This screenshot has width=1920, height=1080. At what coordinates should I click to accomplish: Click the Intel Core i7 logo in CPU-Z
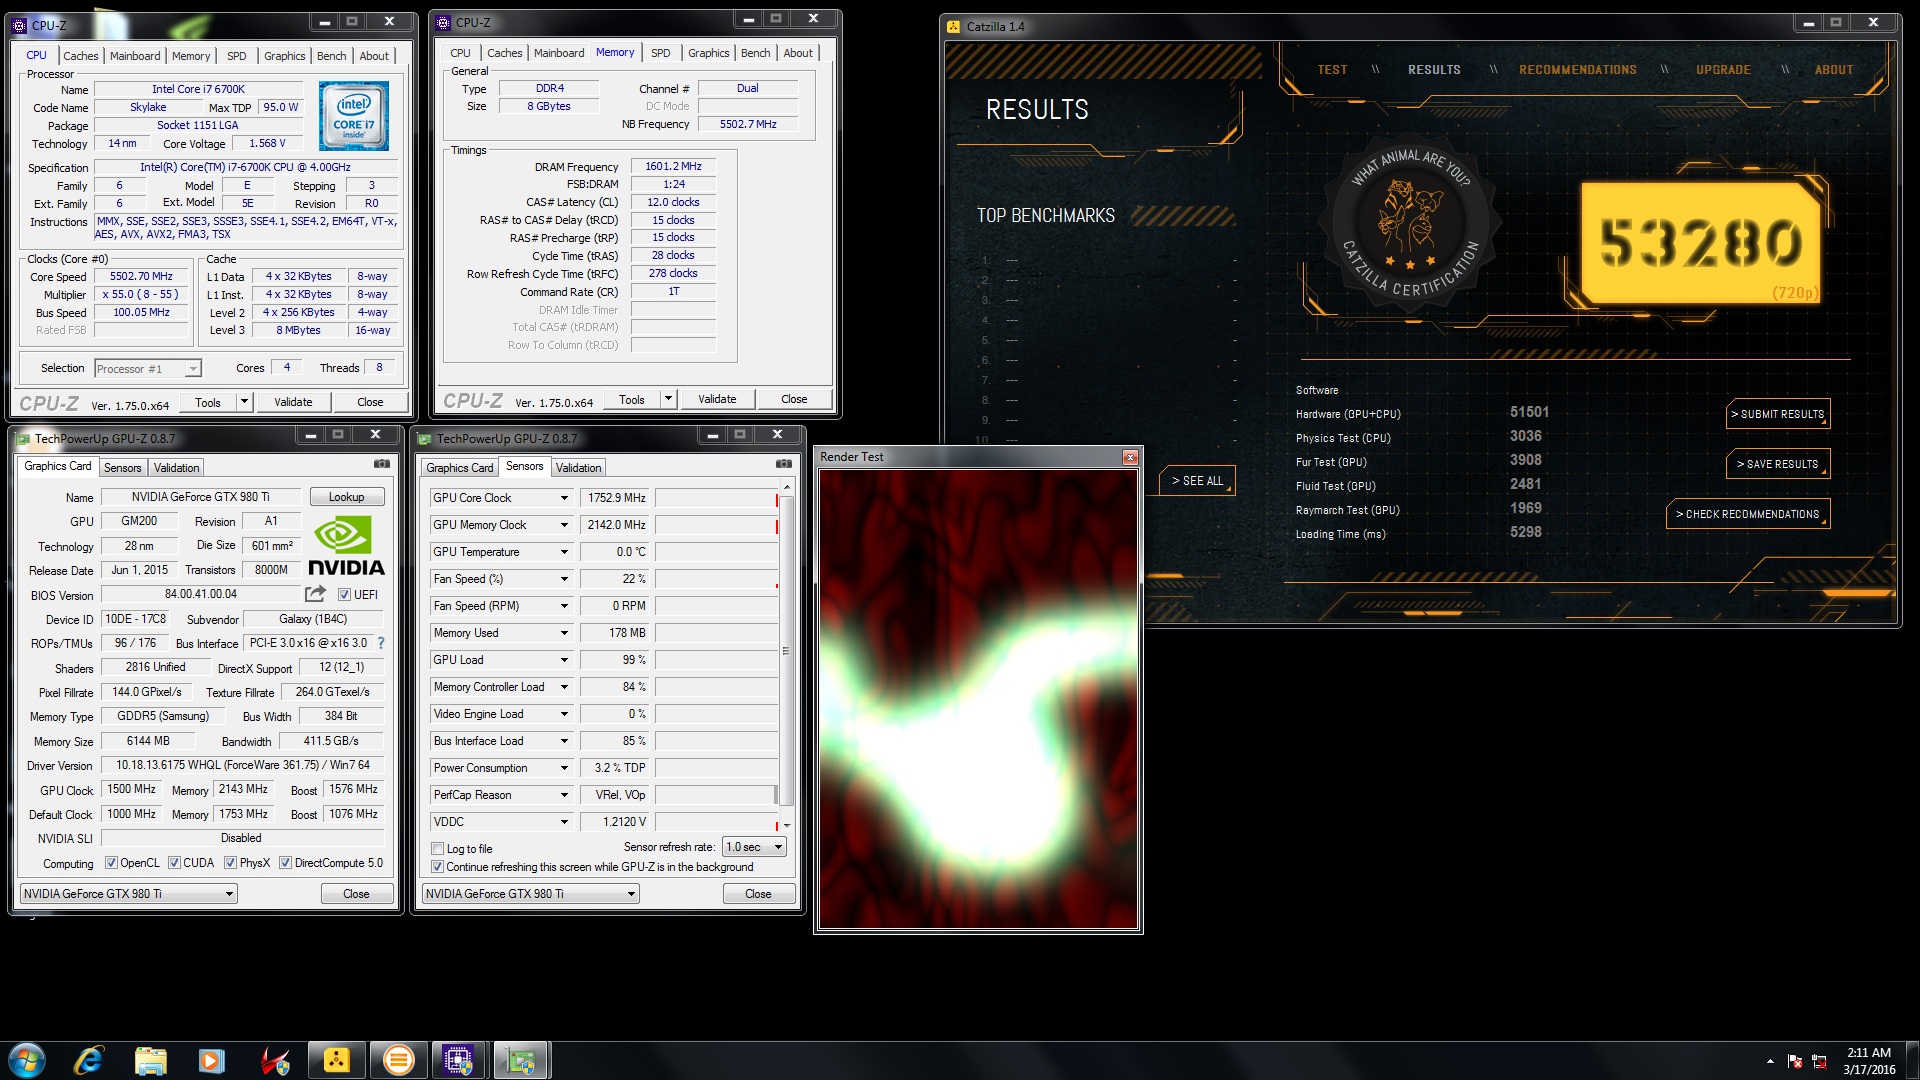pos(354,116)
